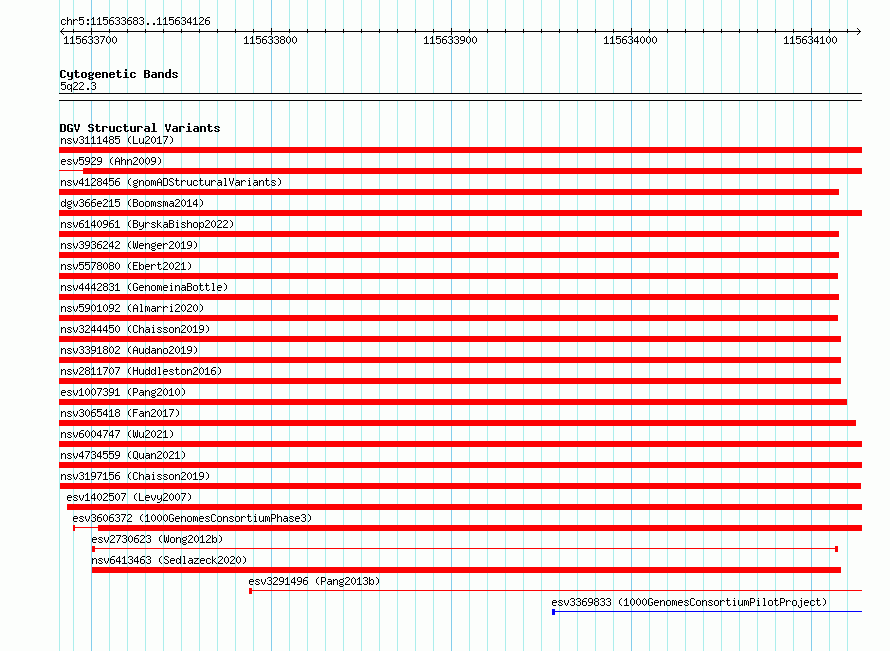Click esv3369833 (1000GenomesConsortiumPilotProject) label
Viewport: 890px width, 651px height.
pyautogui.click(x=689, y=602)
